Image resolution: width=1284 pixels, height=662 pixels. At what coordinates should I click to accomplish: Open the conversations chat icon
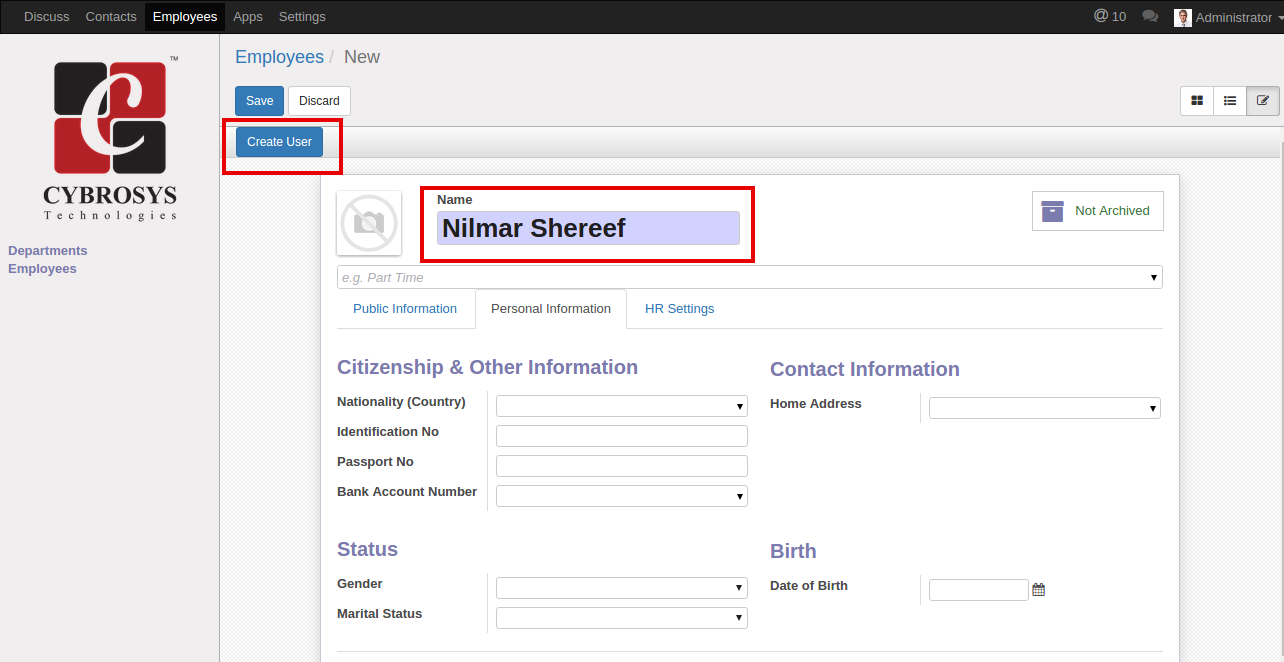coord(1150,17)
